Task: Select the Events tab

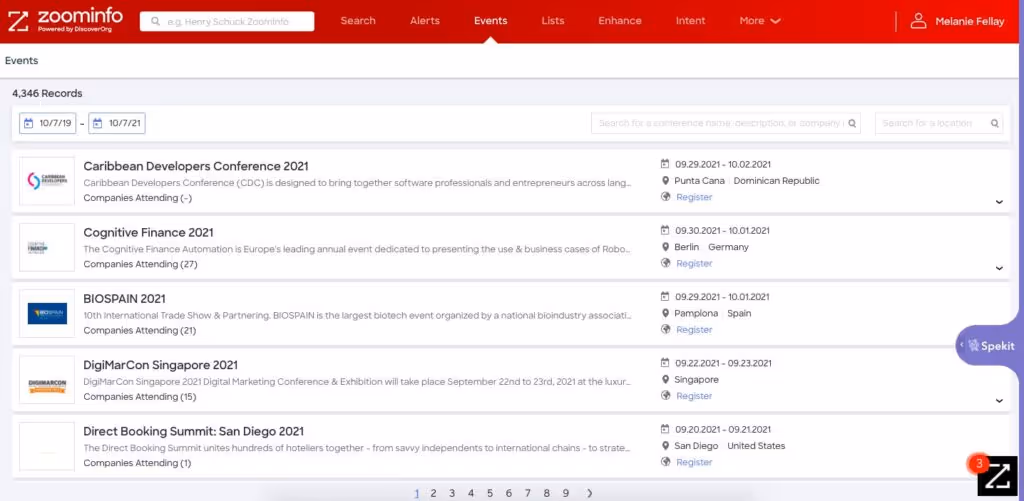Action: coord(490,21)
